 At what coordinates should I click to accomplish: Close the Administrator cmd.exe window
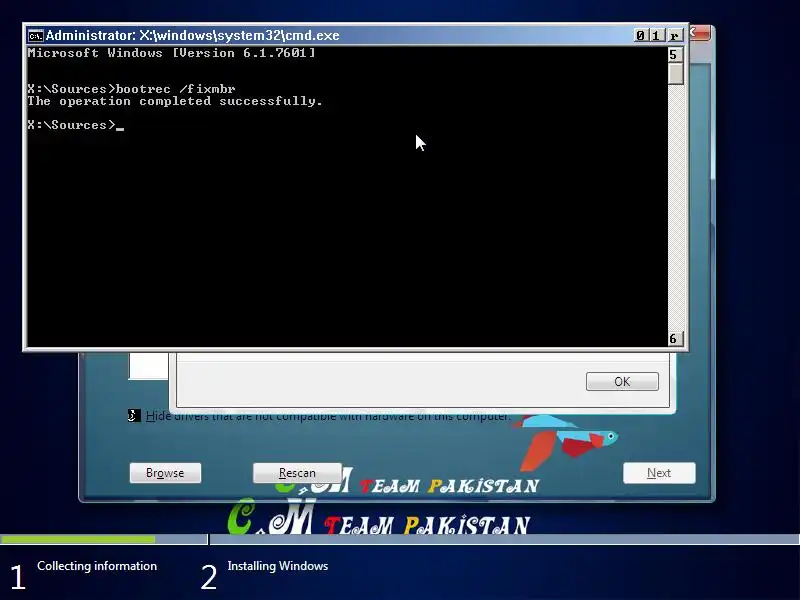point(674,35)
